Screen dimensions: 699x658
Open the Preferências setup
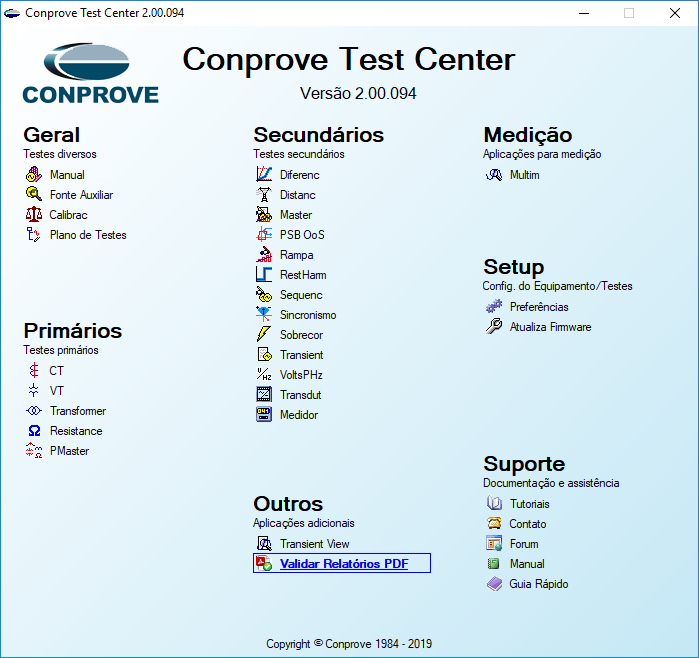pyautogui.click(x=539, y=307)
